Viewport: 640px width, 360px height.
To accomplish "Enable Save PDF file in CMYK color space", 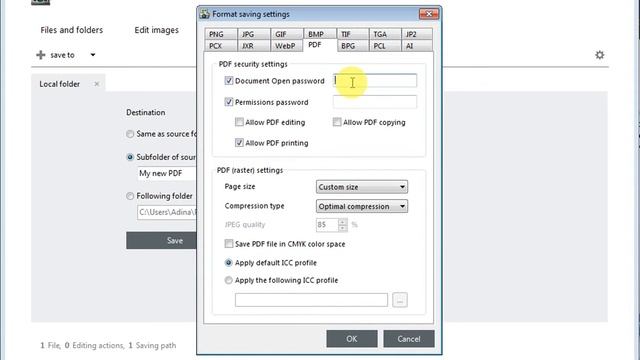I will (x=229, y=244).
